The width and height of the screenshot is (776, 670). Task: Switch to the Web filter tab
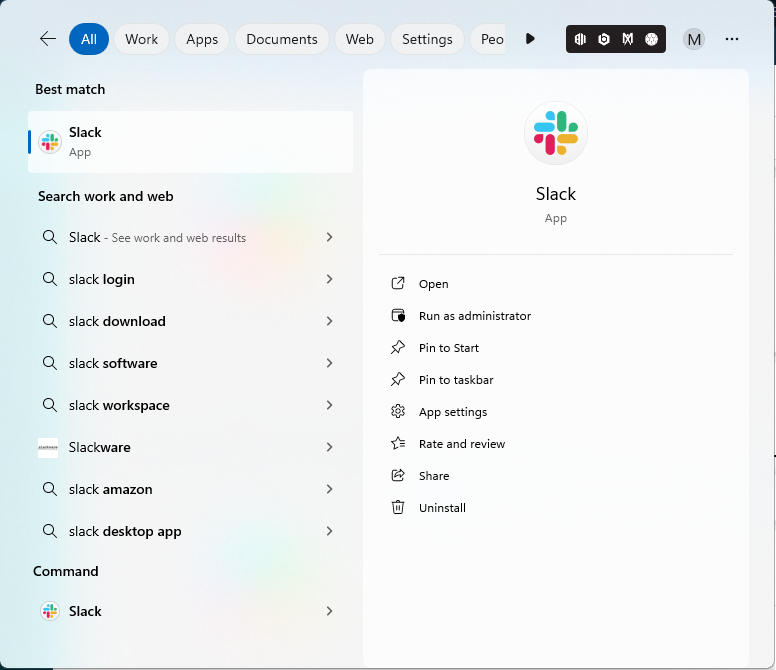click(x=359, y=39)
